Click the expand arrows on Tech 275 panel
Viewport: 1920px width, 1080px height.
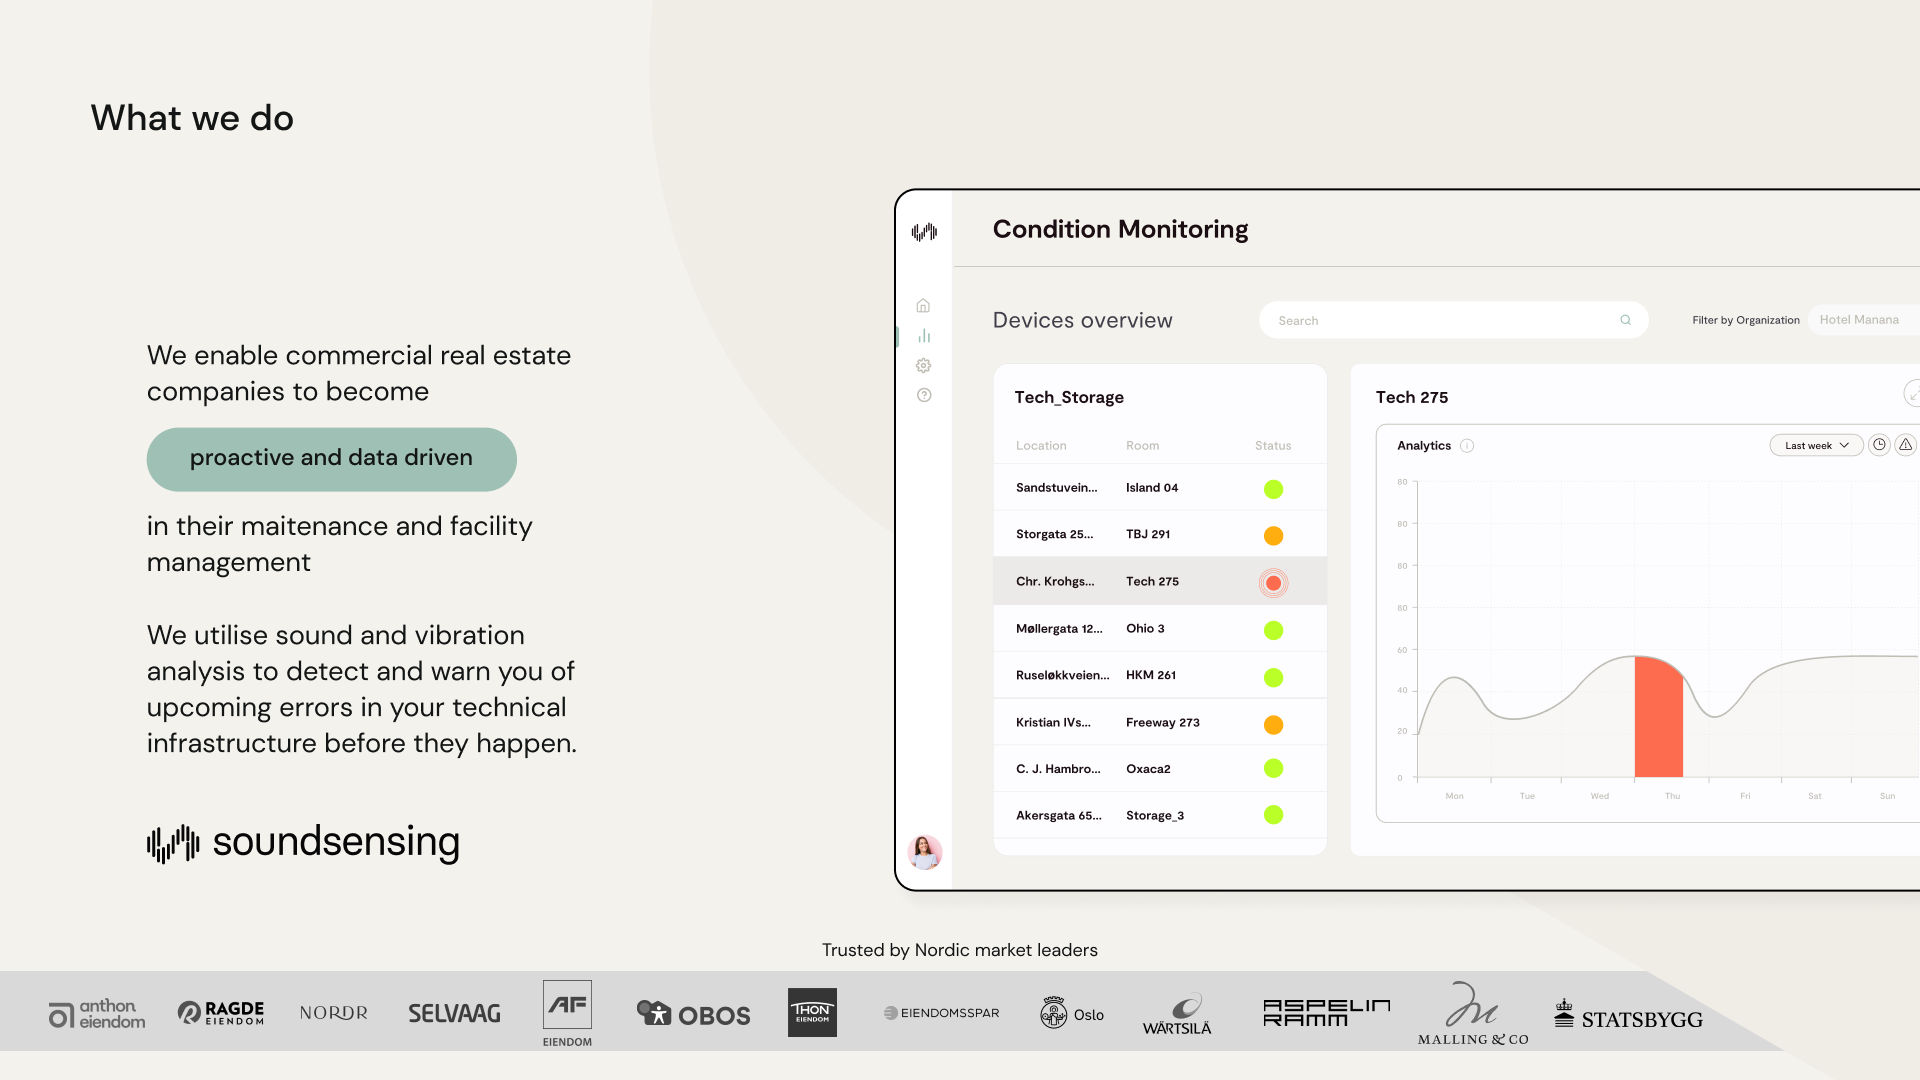pos(1911,395)
